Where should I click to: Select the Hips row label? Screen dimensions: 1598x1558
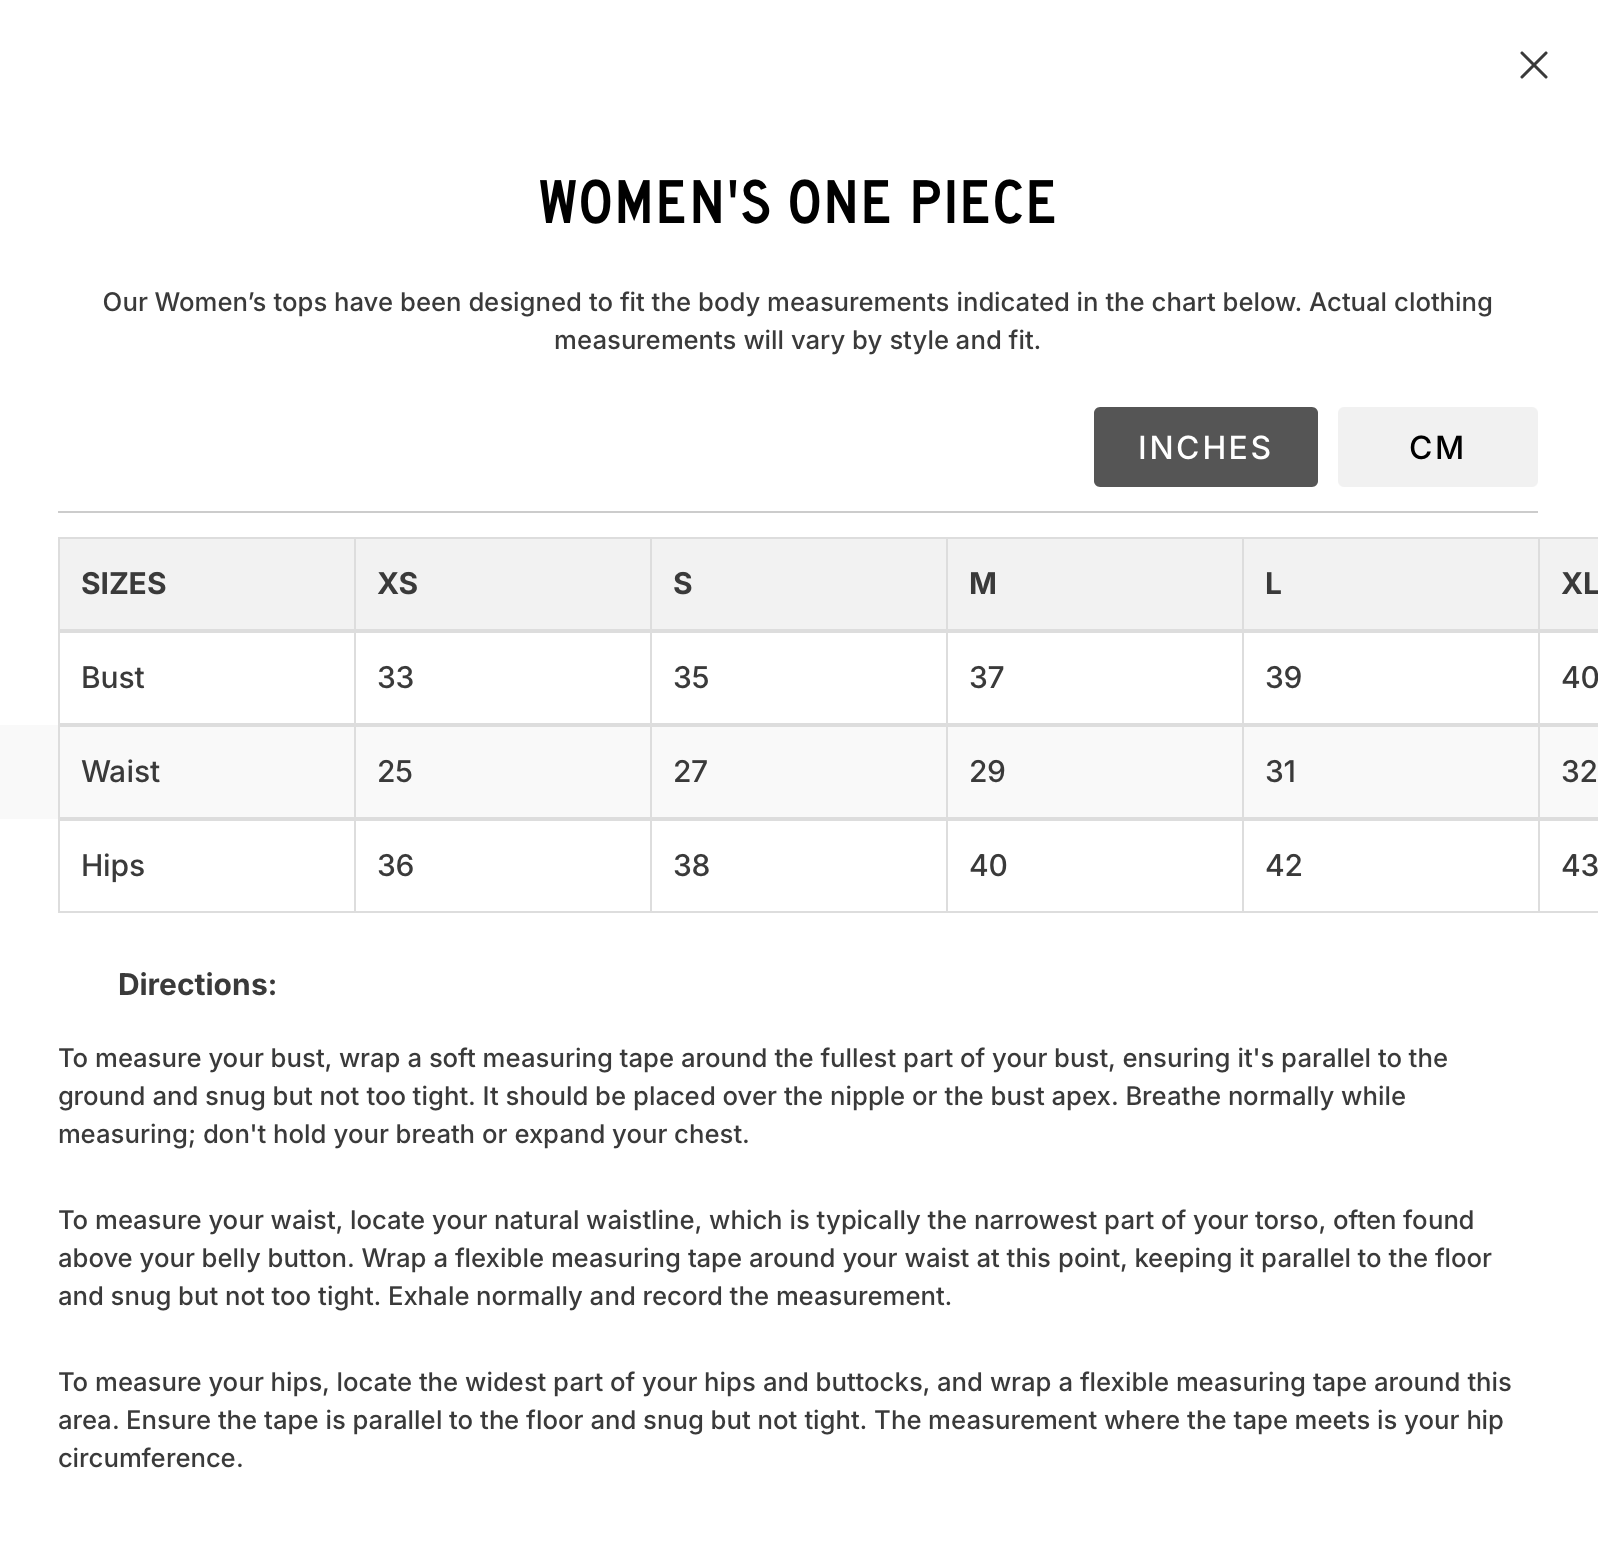pyautogui.click(x=113, y=866)
